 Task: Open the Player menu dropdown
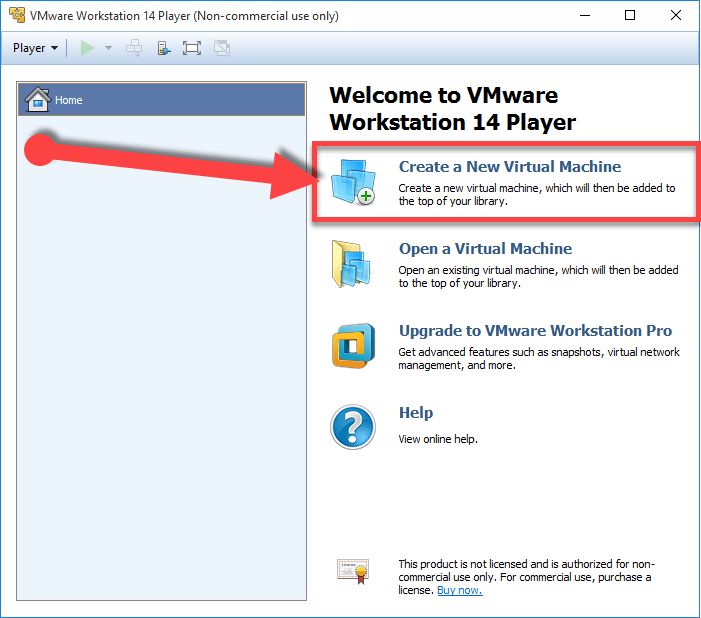tap(35, 48)
